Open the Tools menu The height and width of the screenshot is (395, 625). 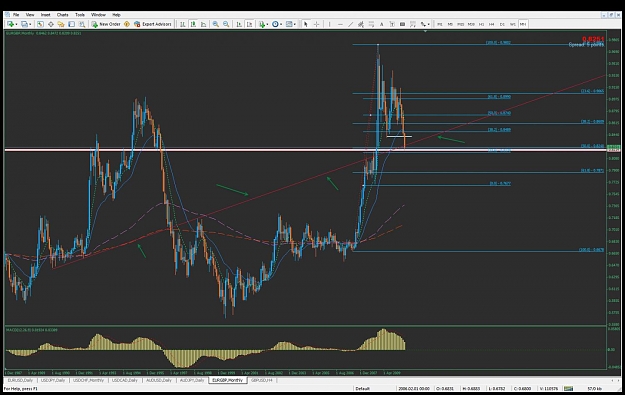point(80,15)
